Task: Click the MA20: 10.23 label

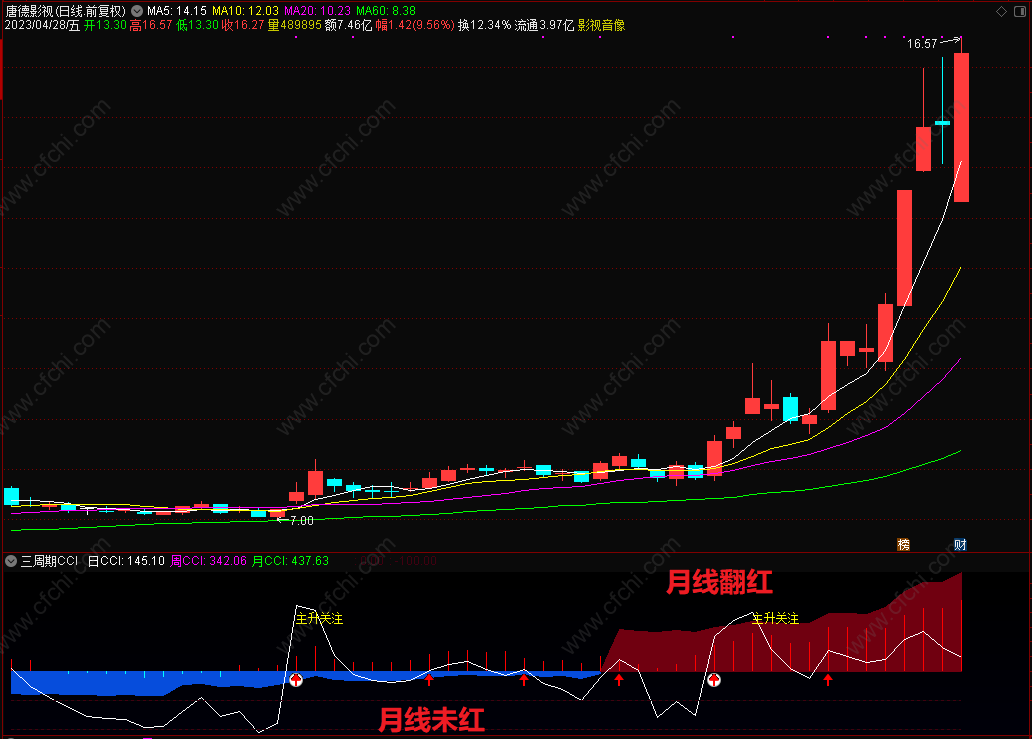Action: coord(317,11)
